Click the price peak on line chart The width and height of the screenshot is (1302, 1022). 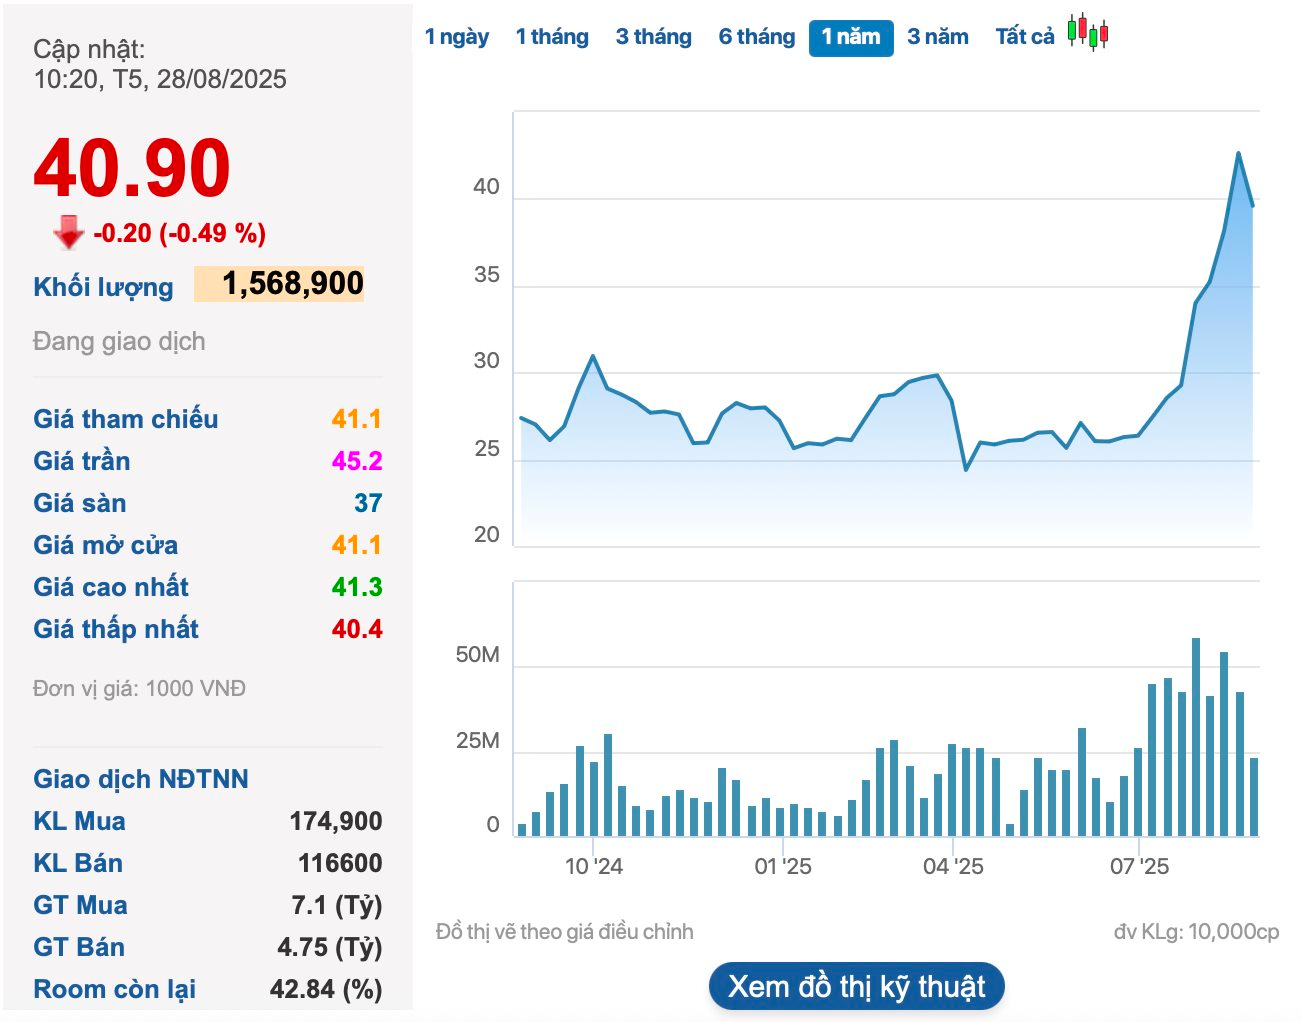1238,154
